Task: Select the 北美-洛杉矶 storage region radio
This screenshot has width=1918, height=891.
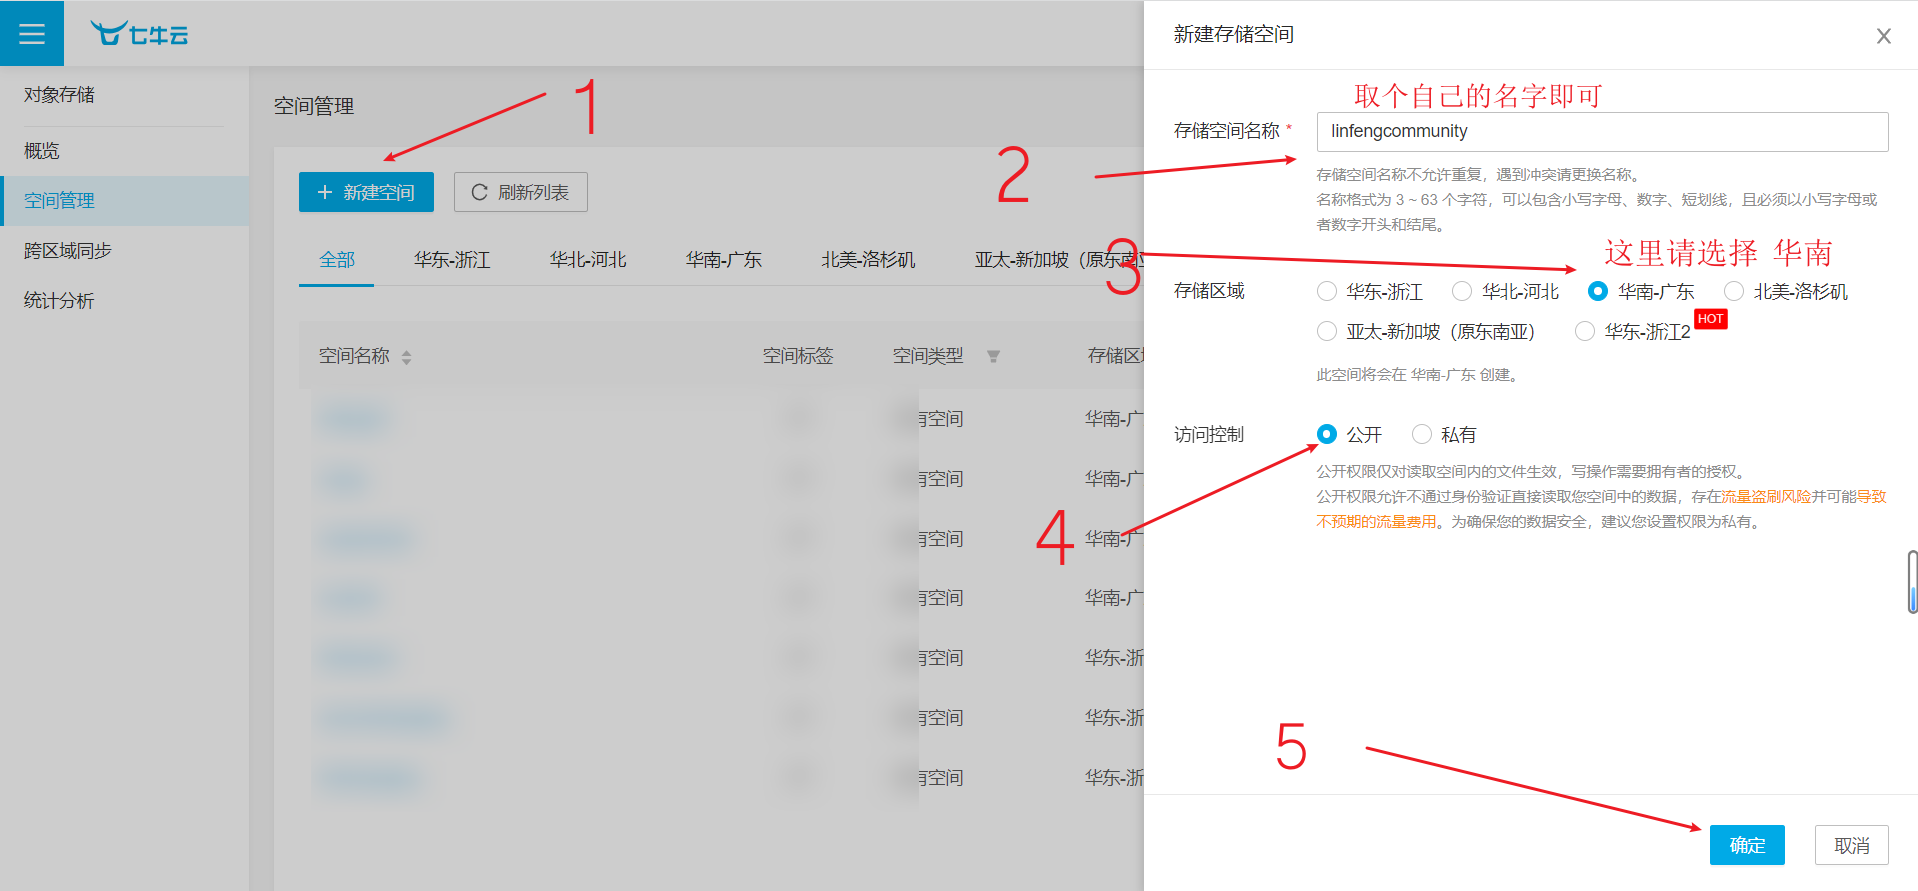Action: 1734,291
